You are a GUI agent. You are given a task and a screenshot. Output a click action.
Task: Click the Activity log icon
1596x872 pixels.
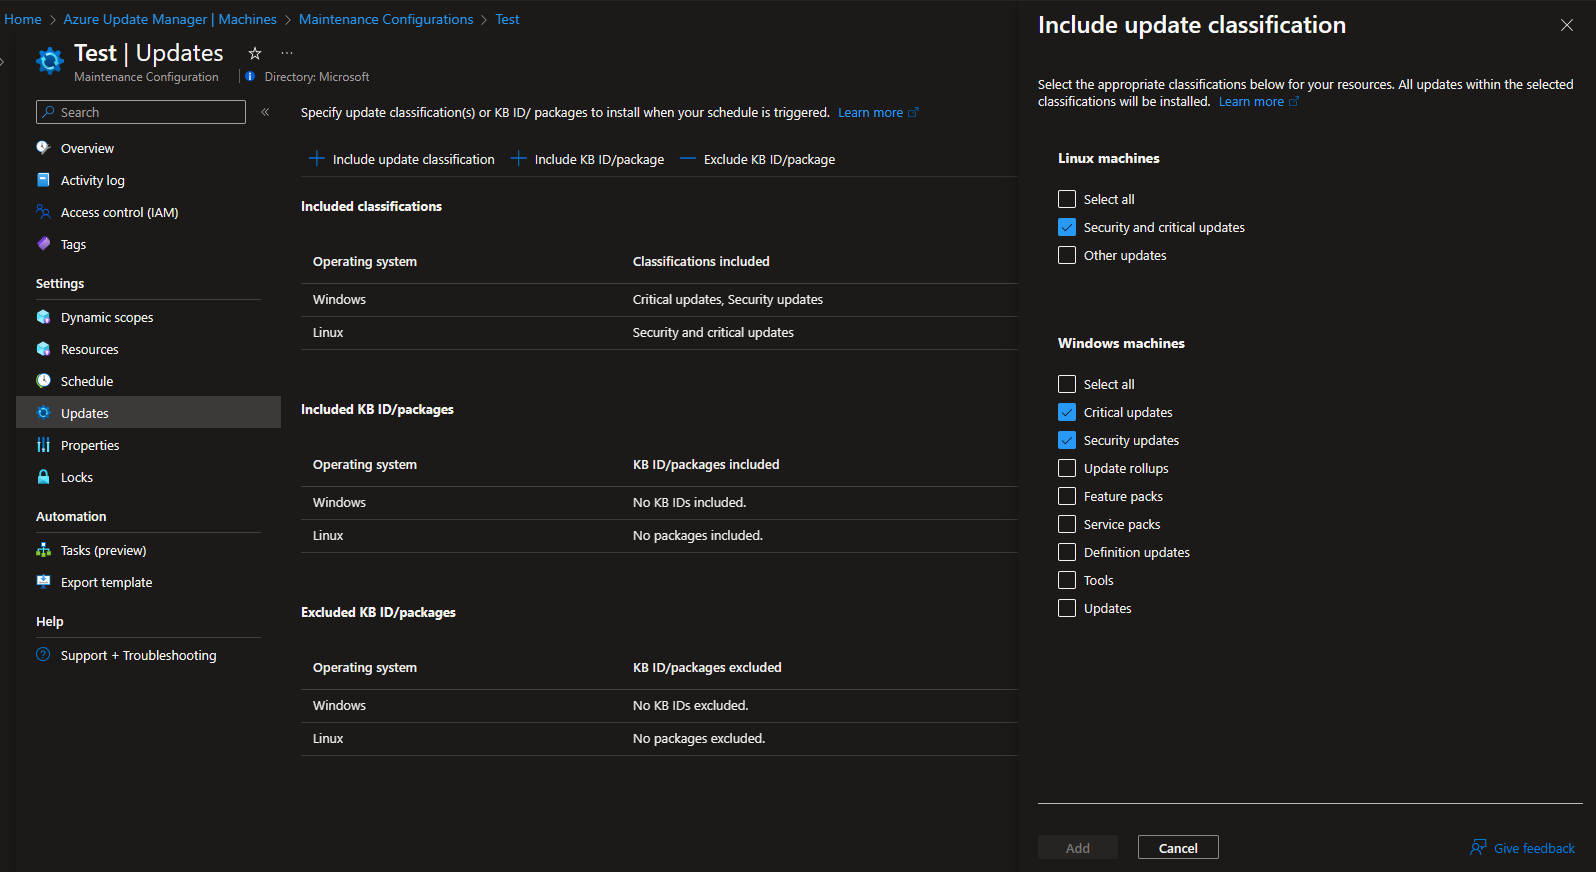[43, 180]
